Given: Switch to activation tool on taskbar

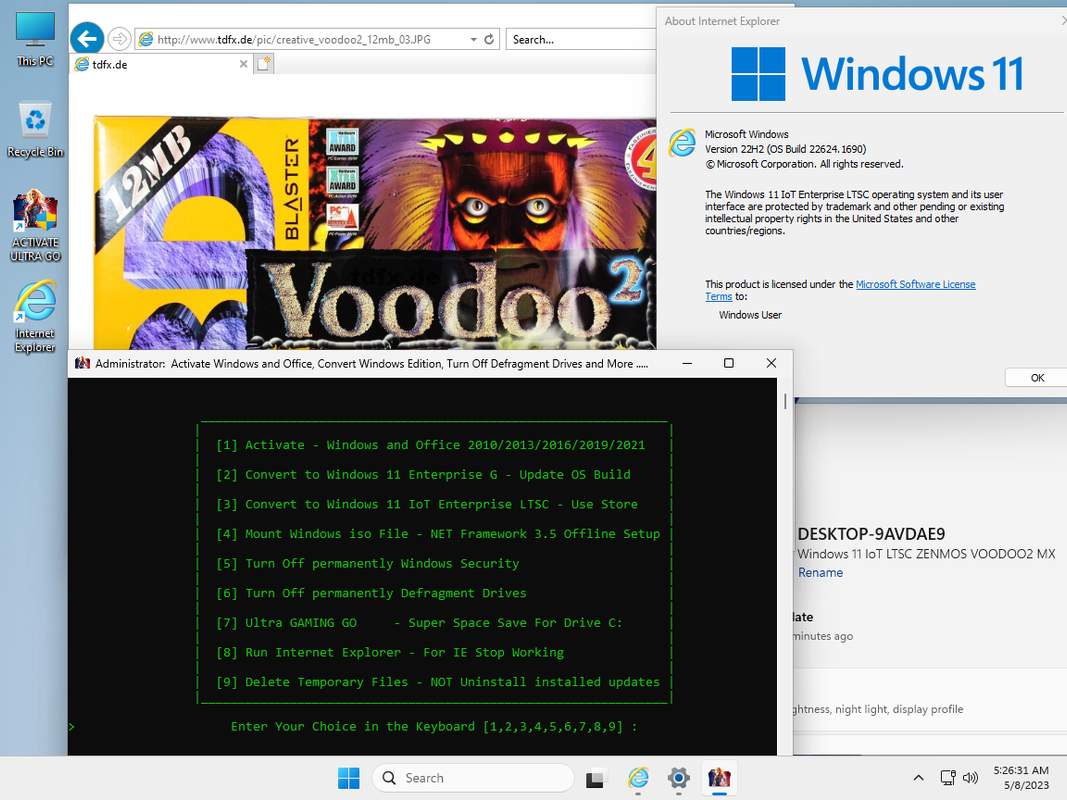Looking at the screenshot, I should (719, 778).
